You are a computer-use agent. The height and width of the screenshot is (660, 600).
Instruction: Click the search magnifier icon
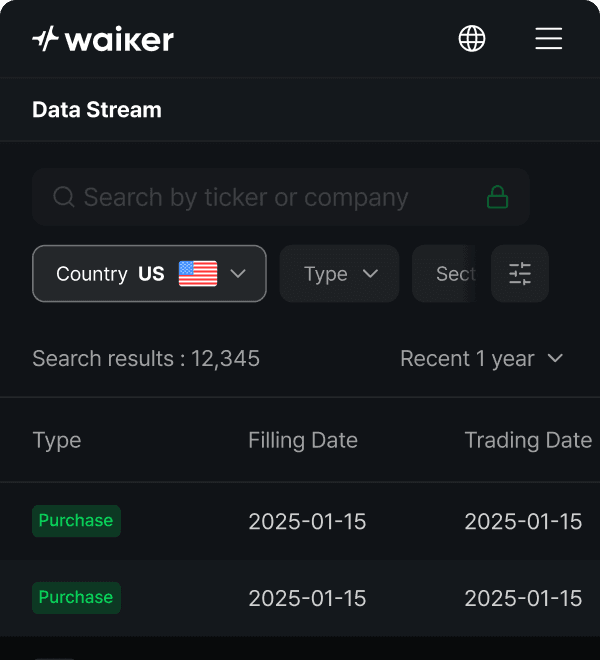coord(63,197)
